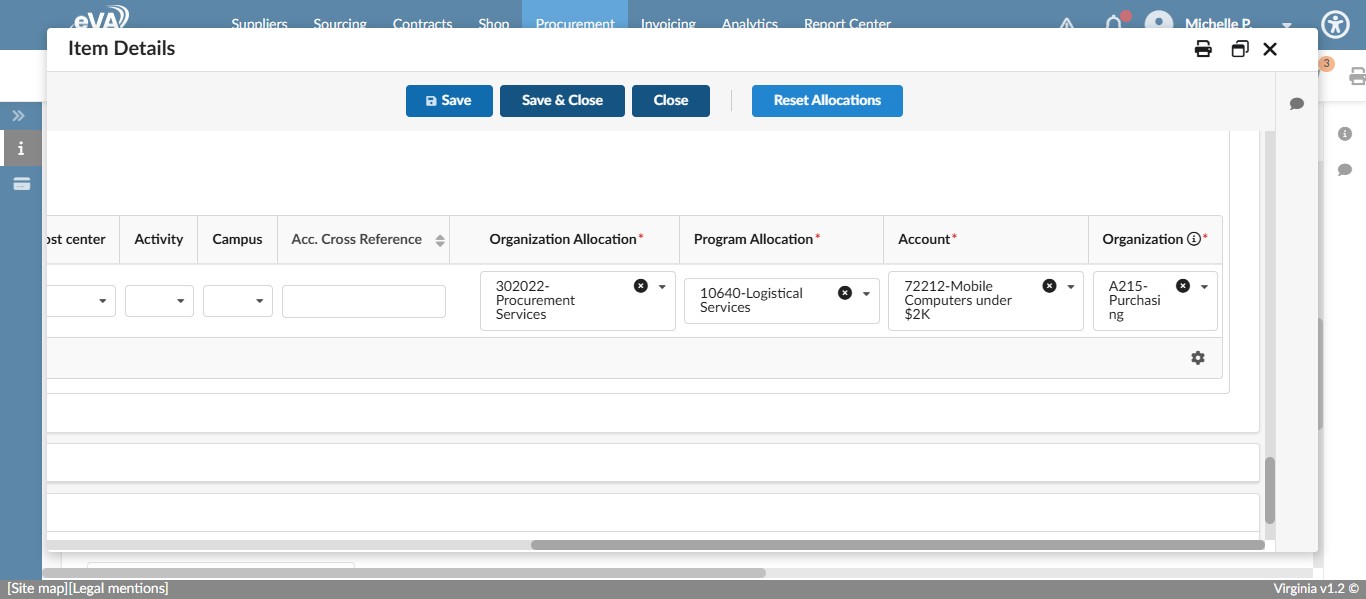Click the info icon in left sidebar
This screenshot has width=1366, height=599.
pyautogui.click(x=21, y=149)
